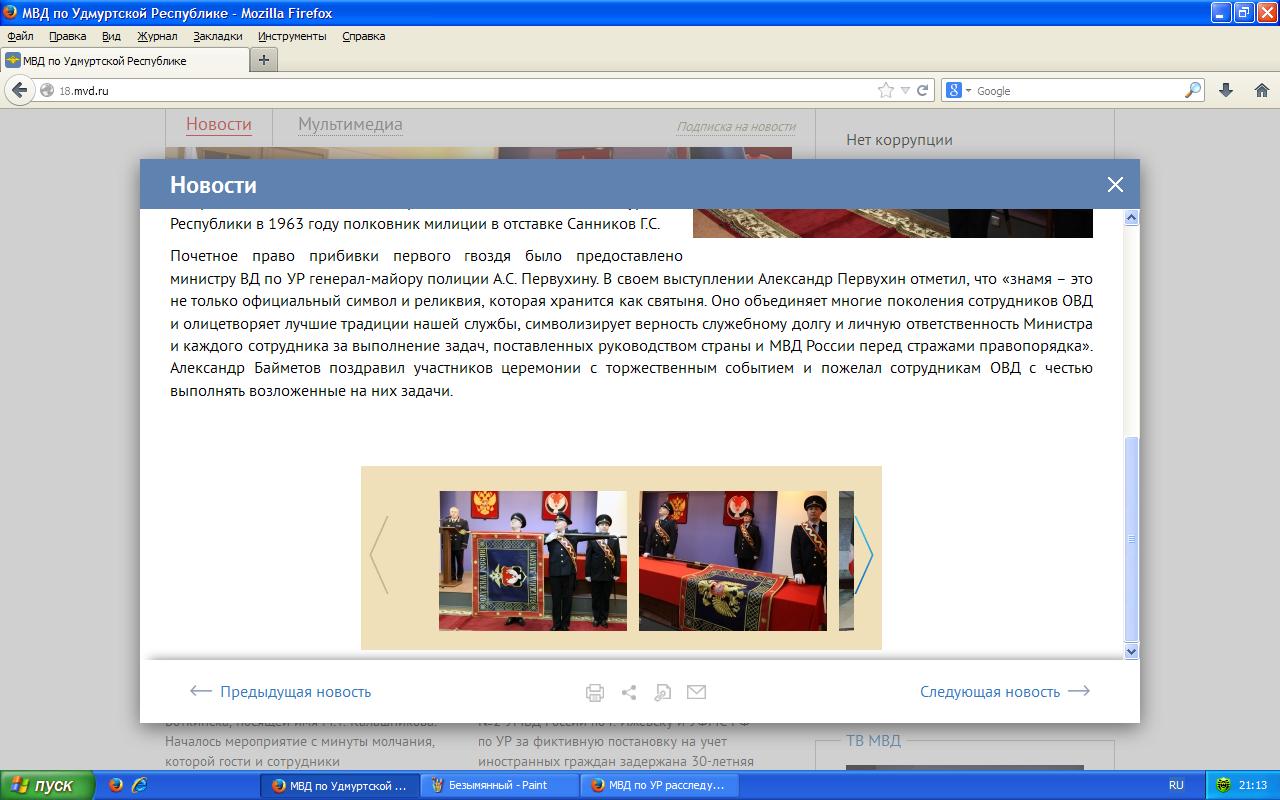Reload the current page
This screenshot has height=800, width=1280.
[923, 90]
